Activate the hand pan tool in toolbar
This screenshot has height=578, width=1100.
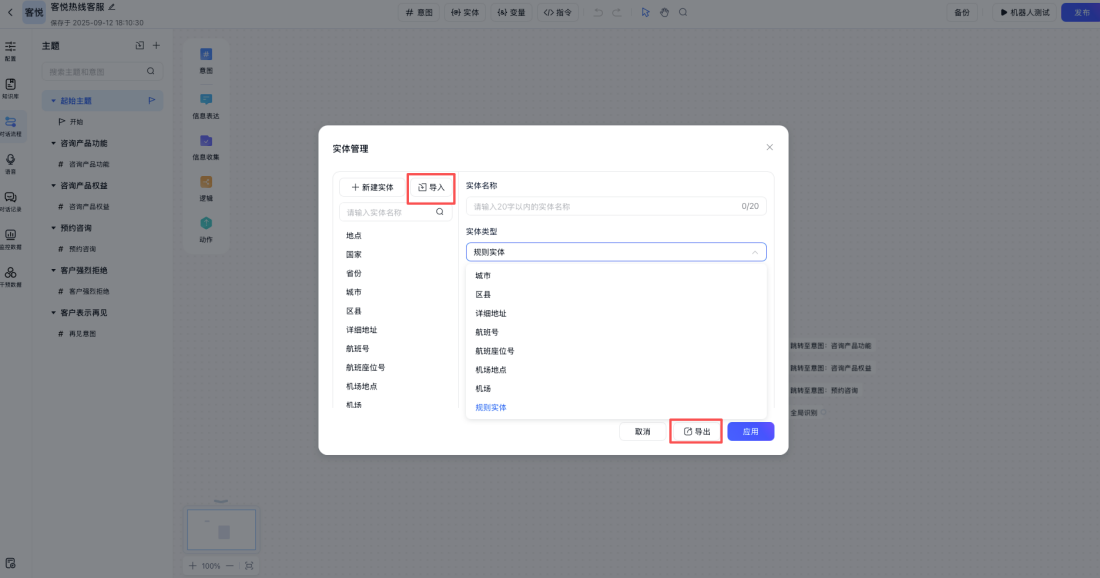[x=664, y=12]
